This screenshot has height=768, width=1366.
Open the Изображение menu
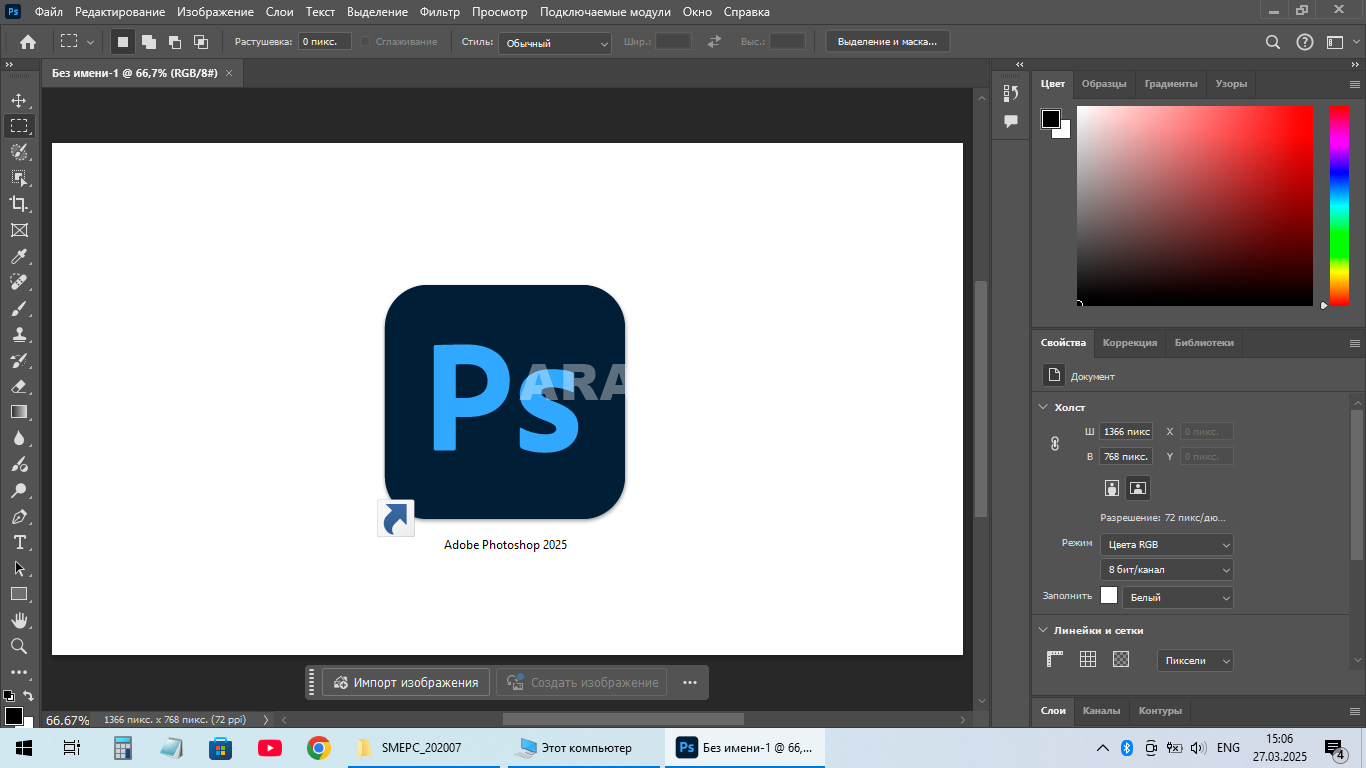click(x=215, y=12)
